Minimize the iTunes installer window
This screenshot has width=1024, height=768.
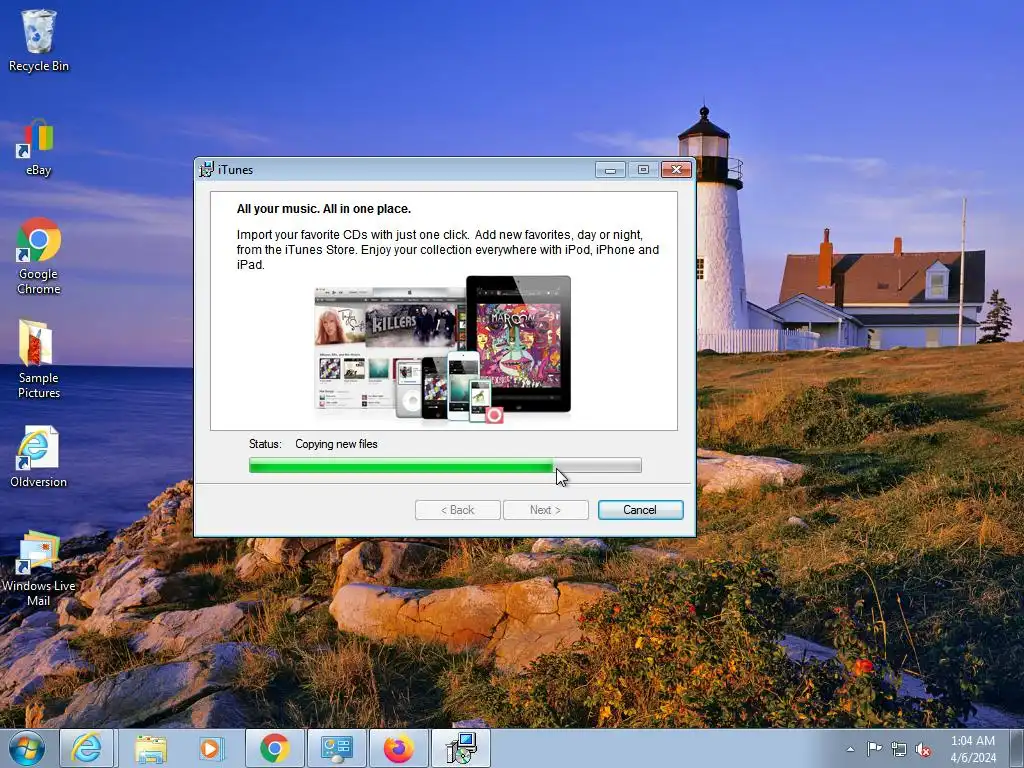[x=610, y=170]
